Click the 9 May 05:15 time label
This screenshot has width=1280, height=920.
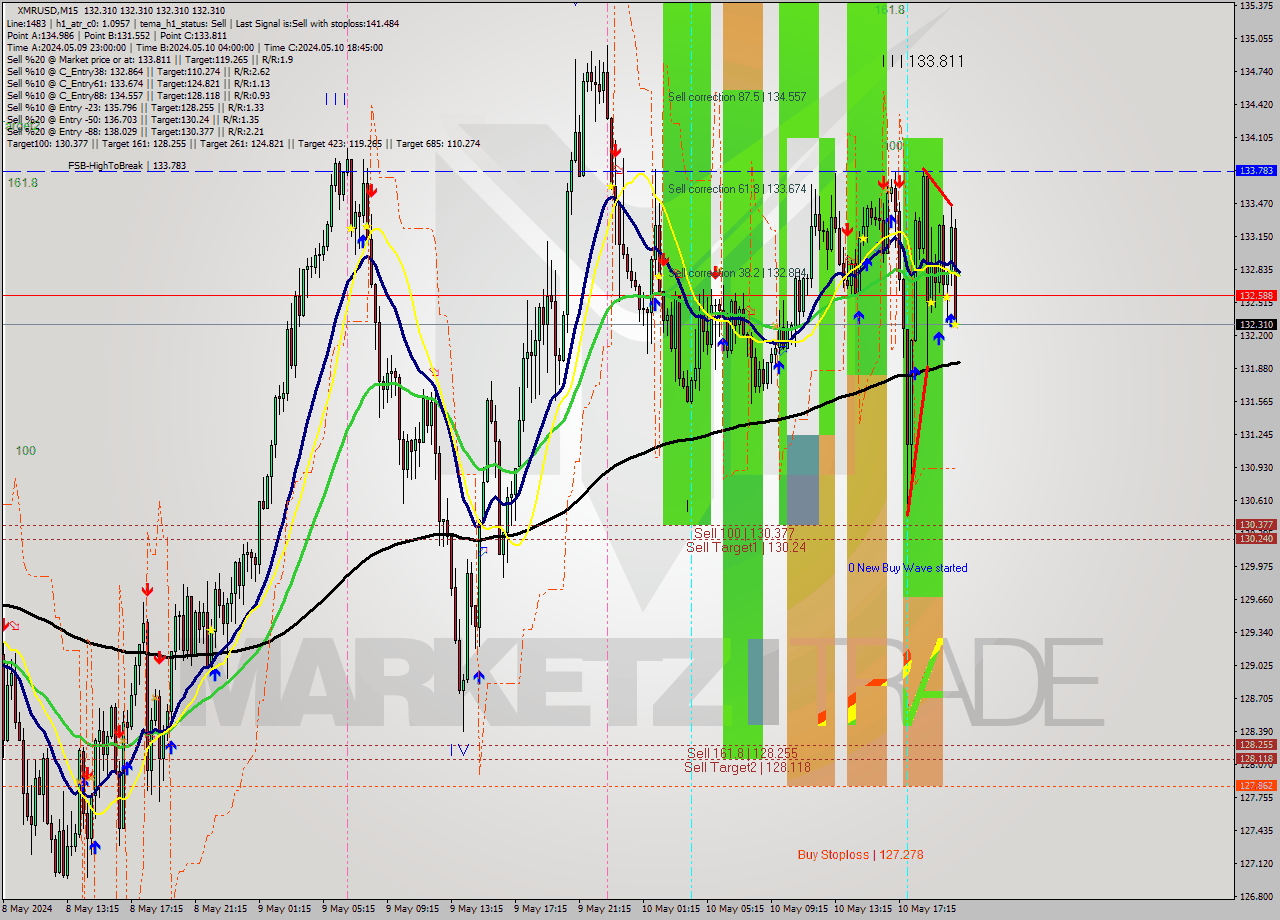pos(348,909)
